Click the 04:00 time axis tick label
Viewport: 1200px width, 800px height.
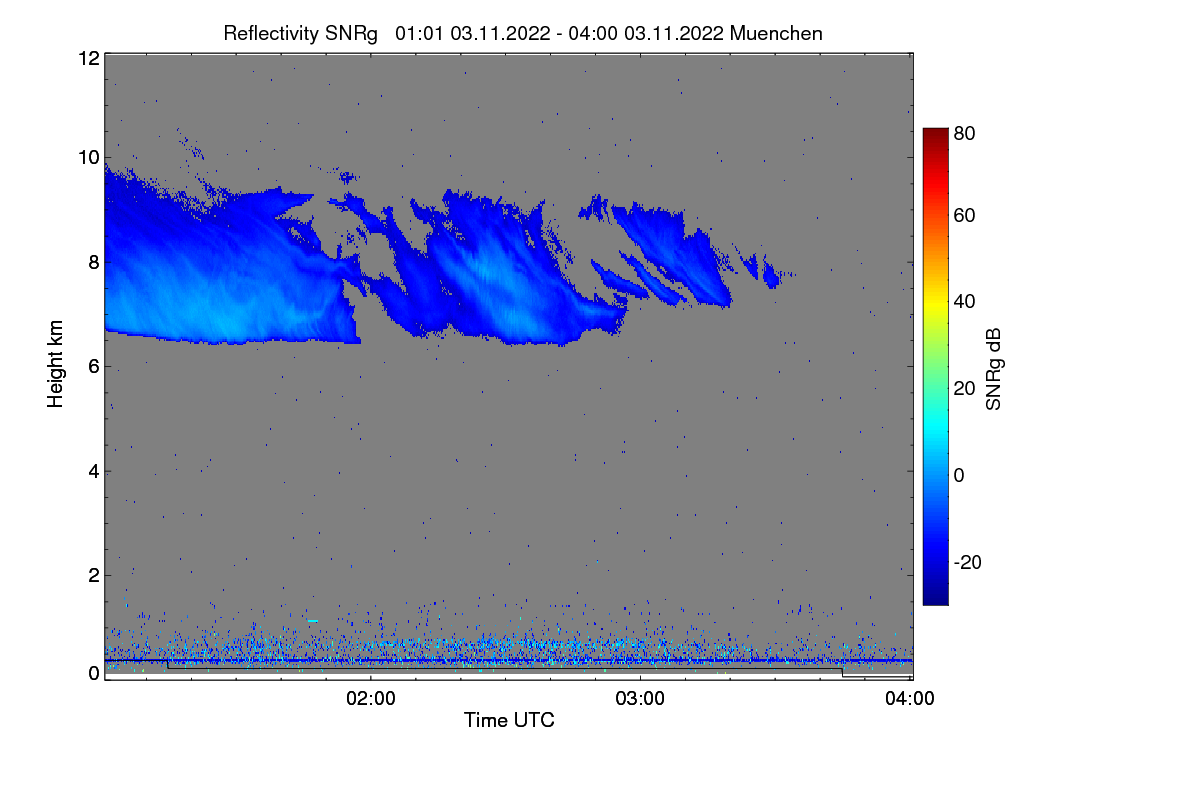point(911,699)
